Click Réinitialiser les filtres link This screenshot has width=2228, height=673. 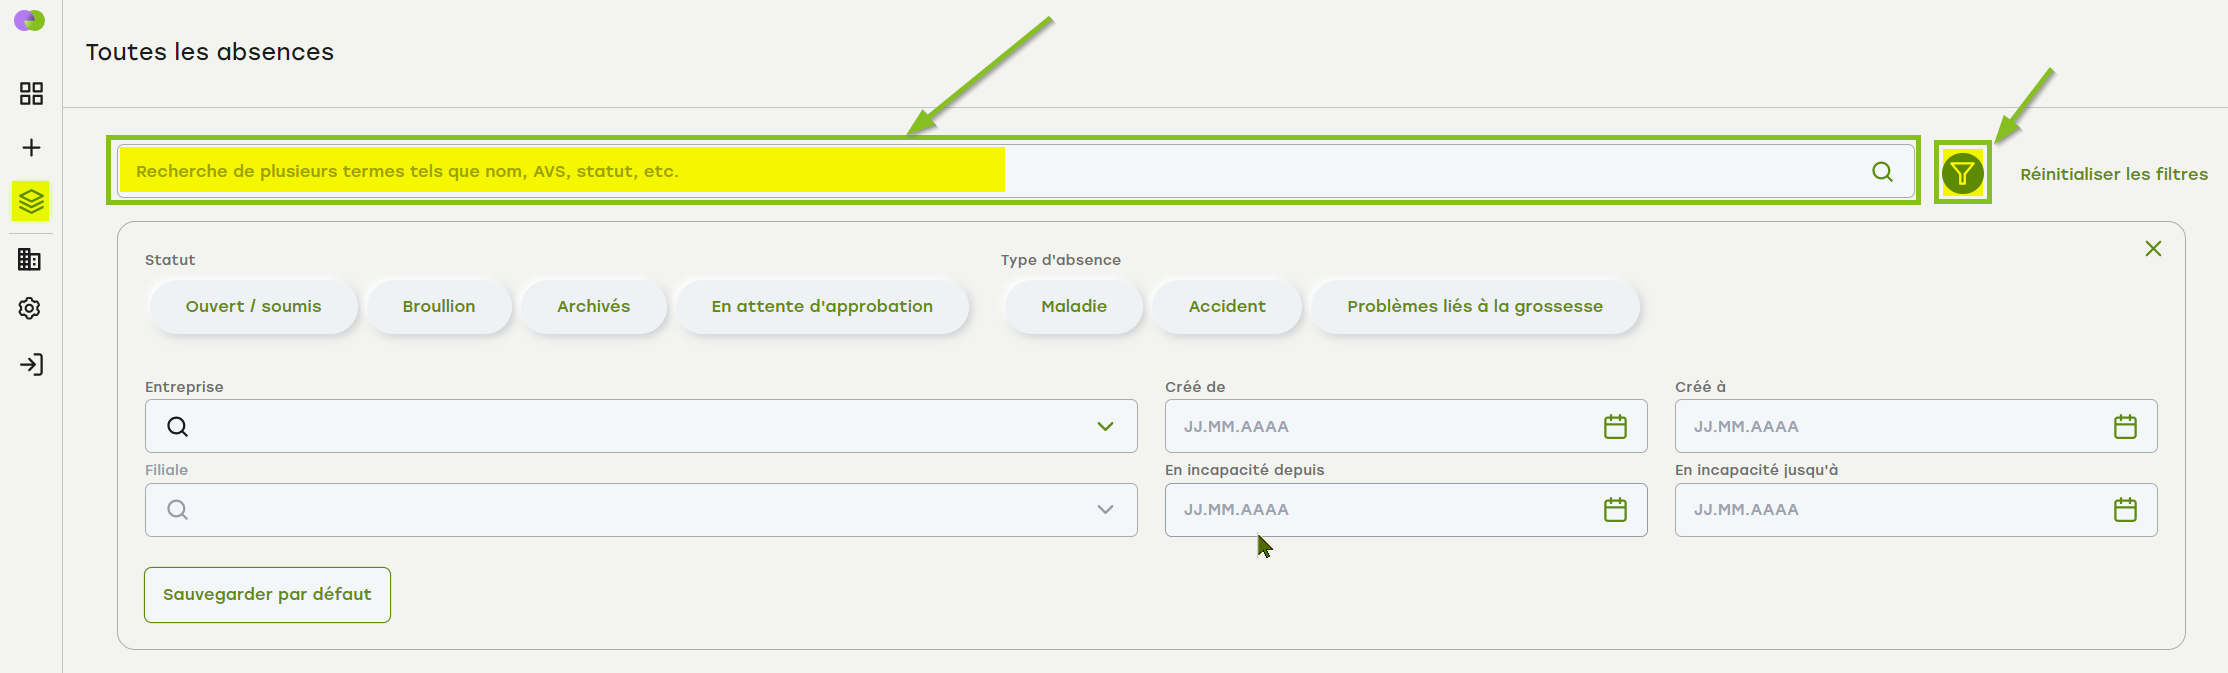pos(2113,174)
